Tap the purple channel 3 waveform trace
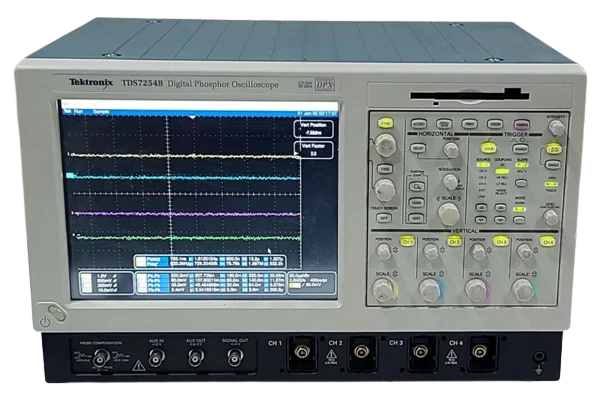Image resolution: width=602 pixels, height=415 pixels. (x=184, y=213)
